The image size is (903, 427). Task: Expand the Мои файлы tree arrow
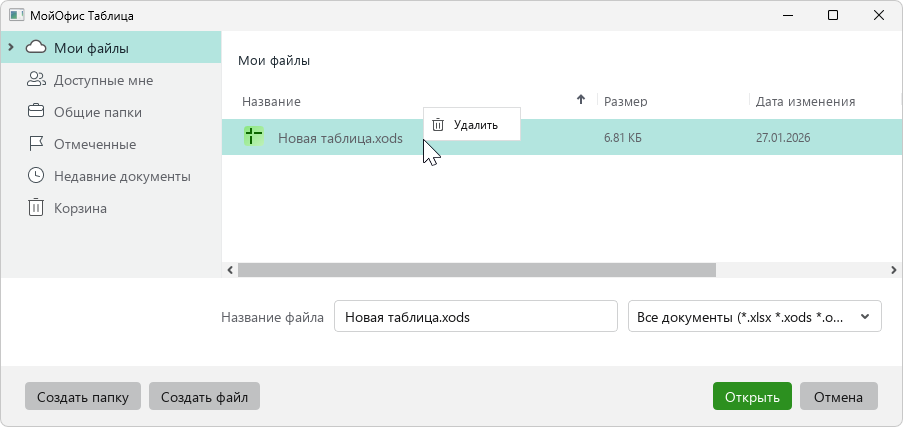point(10,47)
